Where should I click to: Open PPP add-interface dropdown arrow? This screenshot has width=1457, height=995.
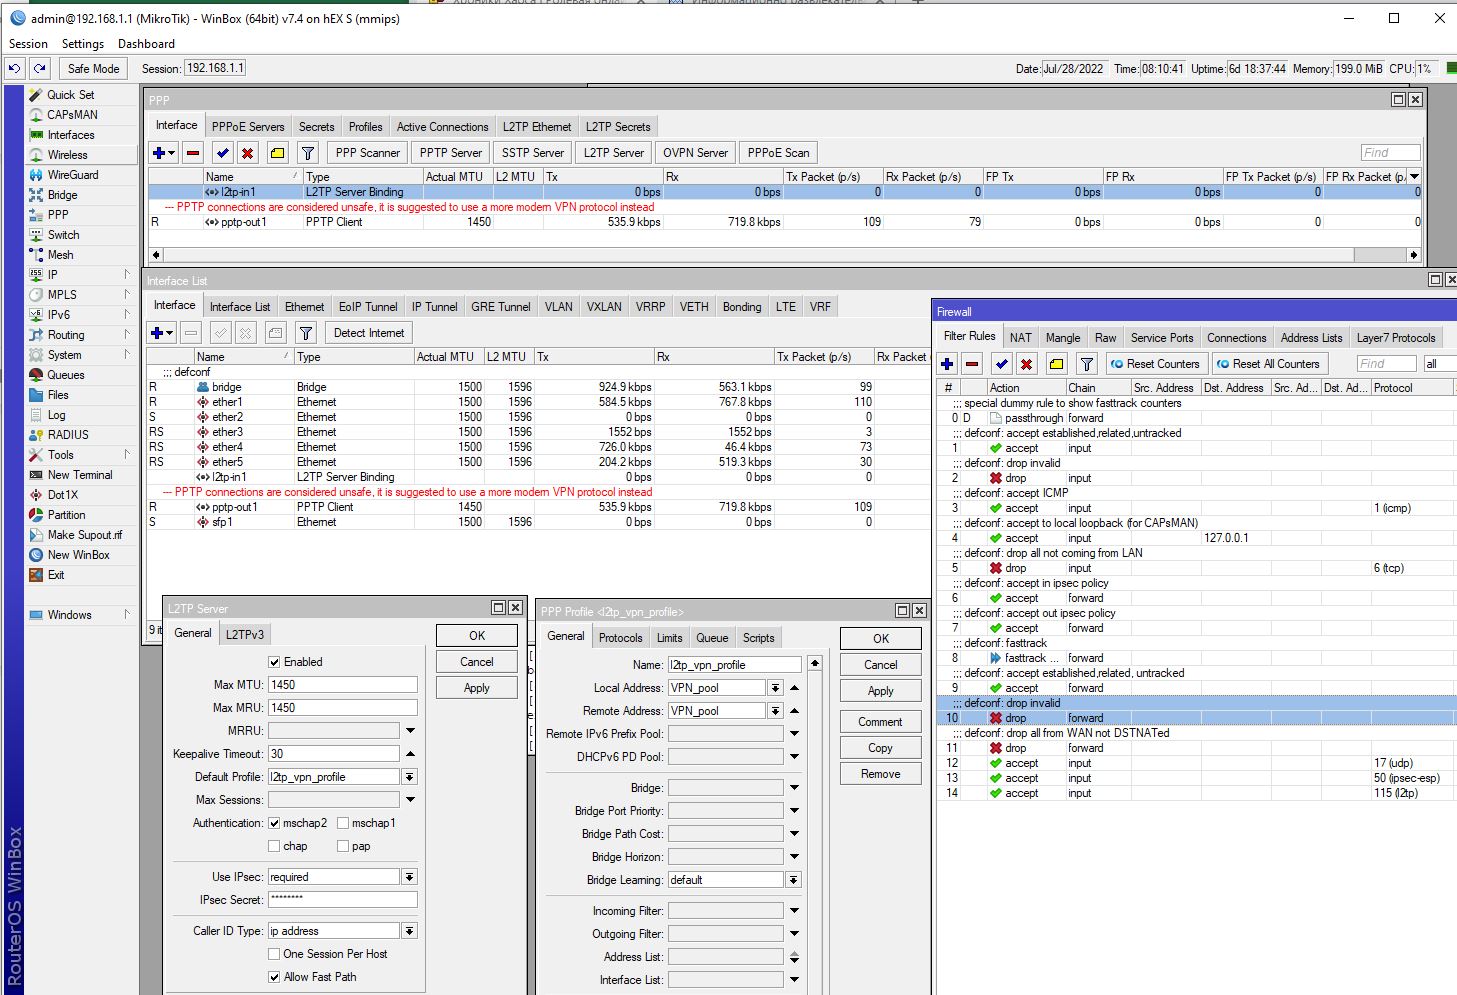(x=173, y=153)
